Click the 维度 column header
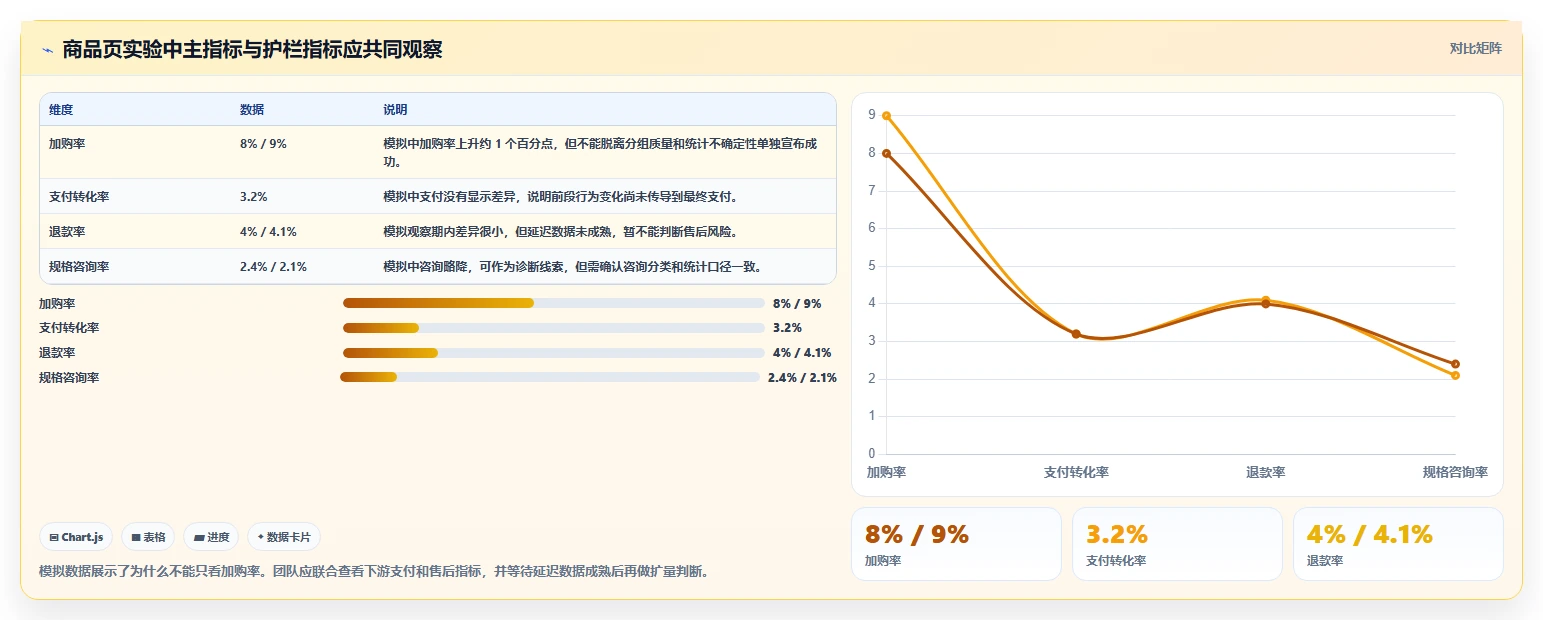 pyautogui.click(x=61, y=110)
